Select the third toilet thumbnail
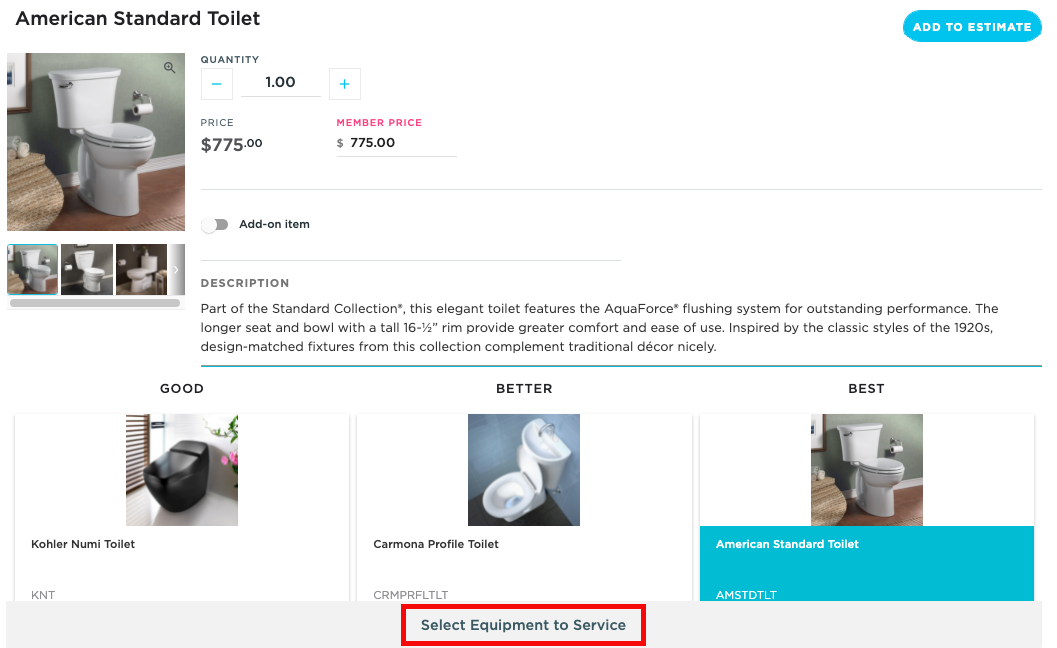 click(x=141, y=269)
